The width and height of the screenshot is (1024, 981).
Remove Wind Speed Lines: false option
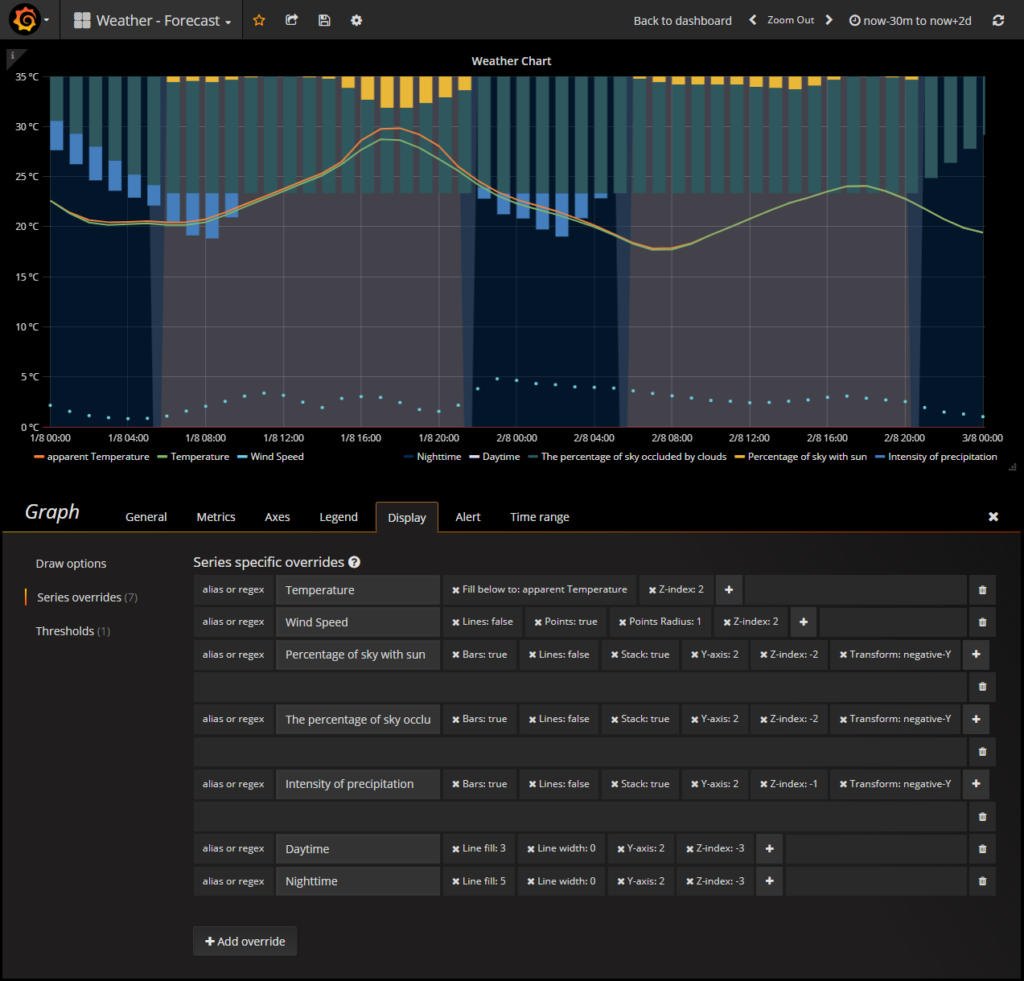[x=456, y=622]
